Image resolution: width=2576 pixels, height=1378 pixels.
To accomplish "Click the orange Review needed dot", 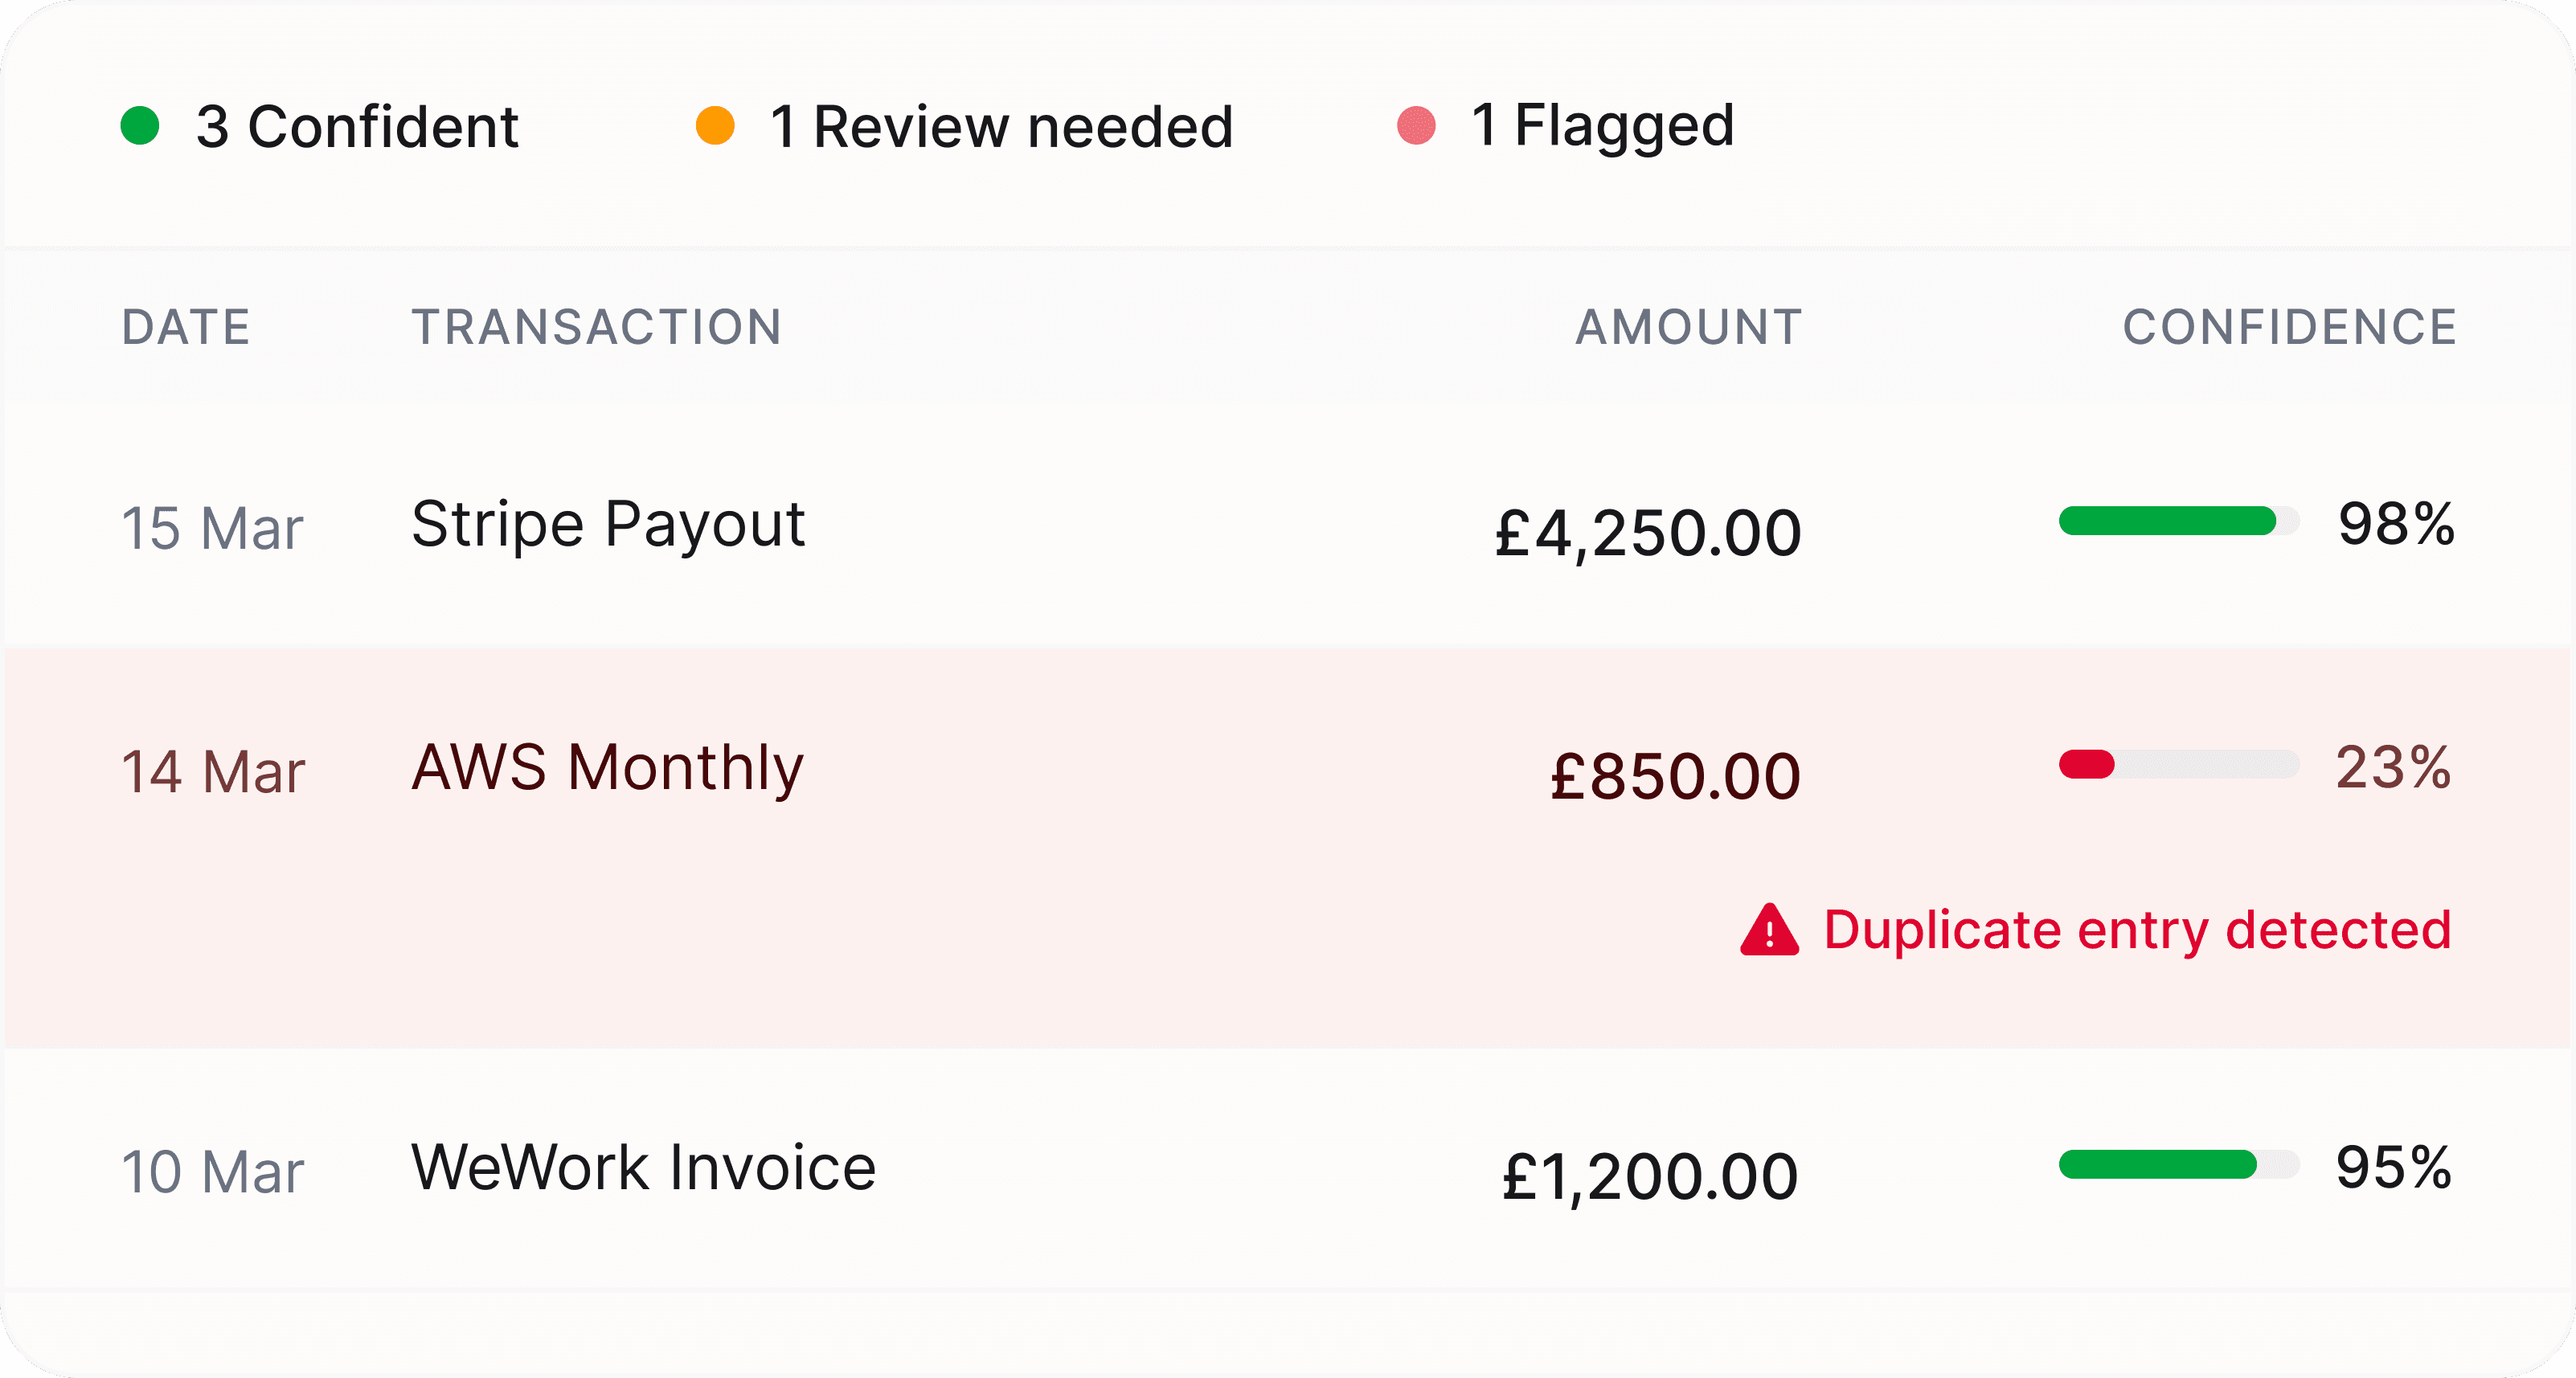I will pyautogui.click(x=715, y=126).
